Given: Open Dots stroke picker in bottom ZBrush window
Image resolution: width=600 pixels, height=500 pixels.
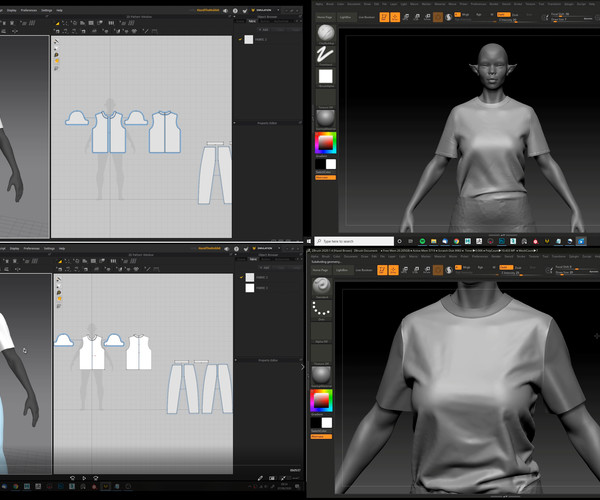Looking at the screenshot, I should point(322,309).
